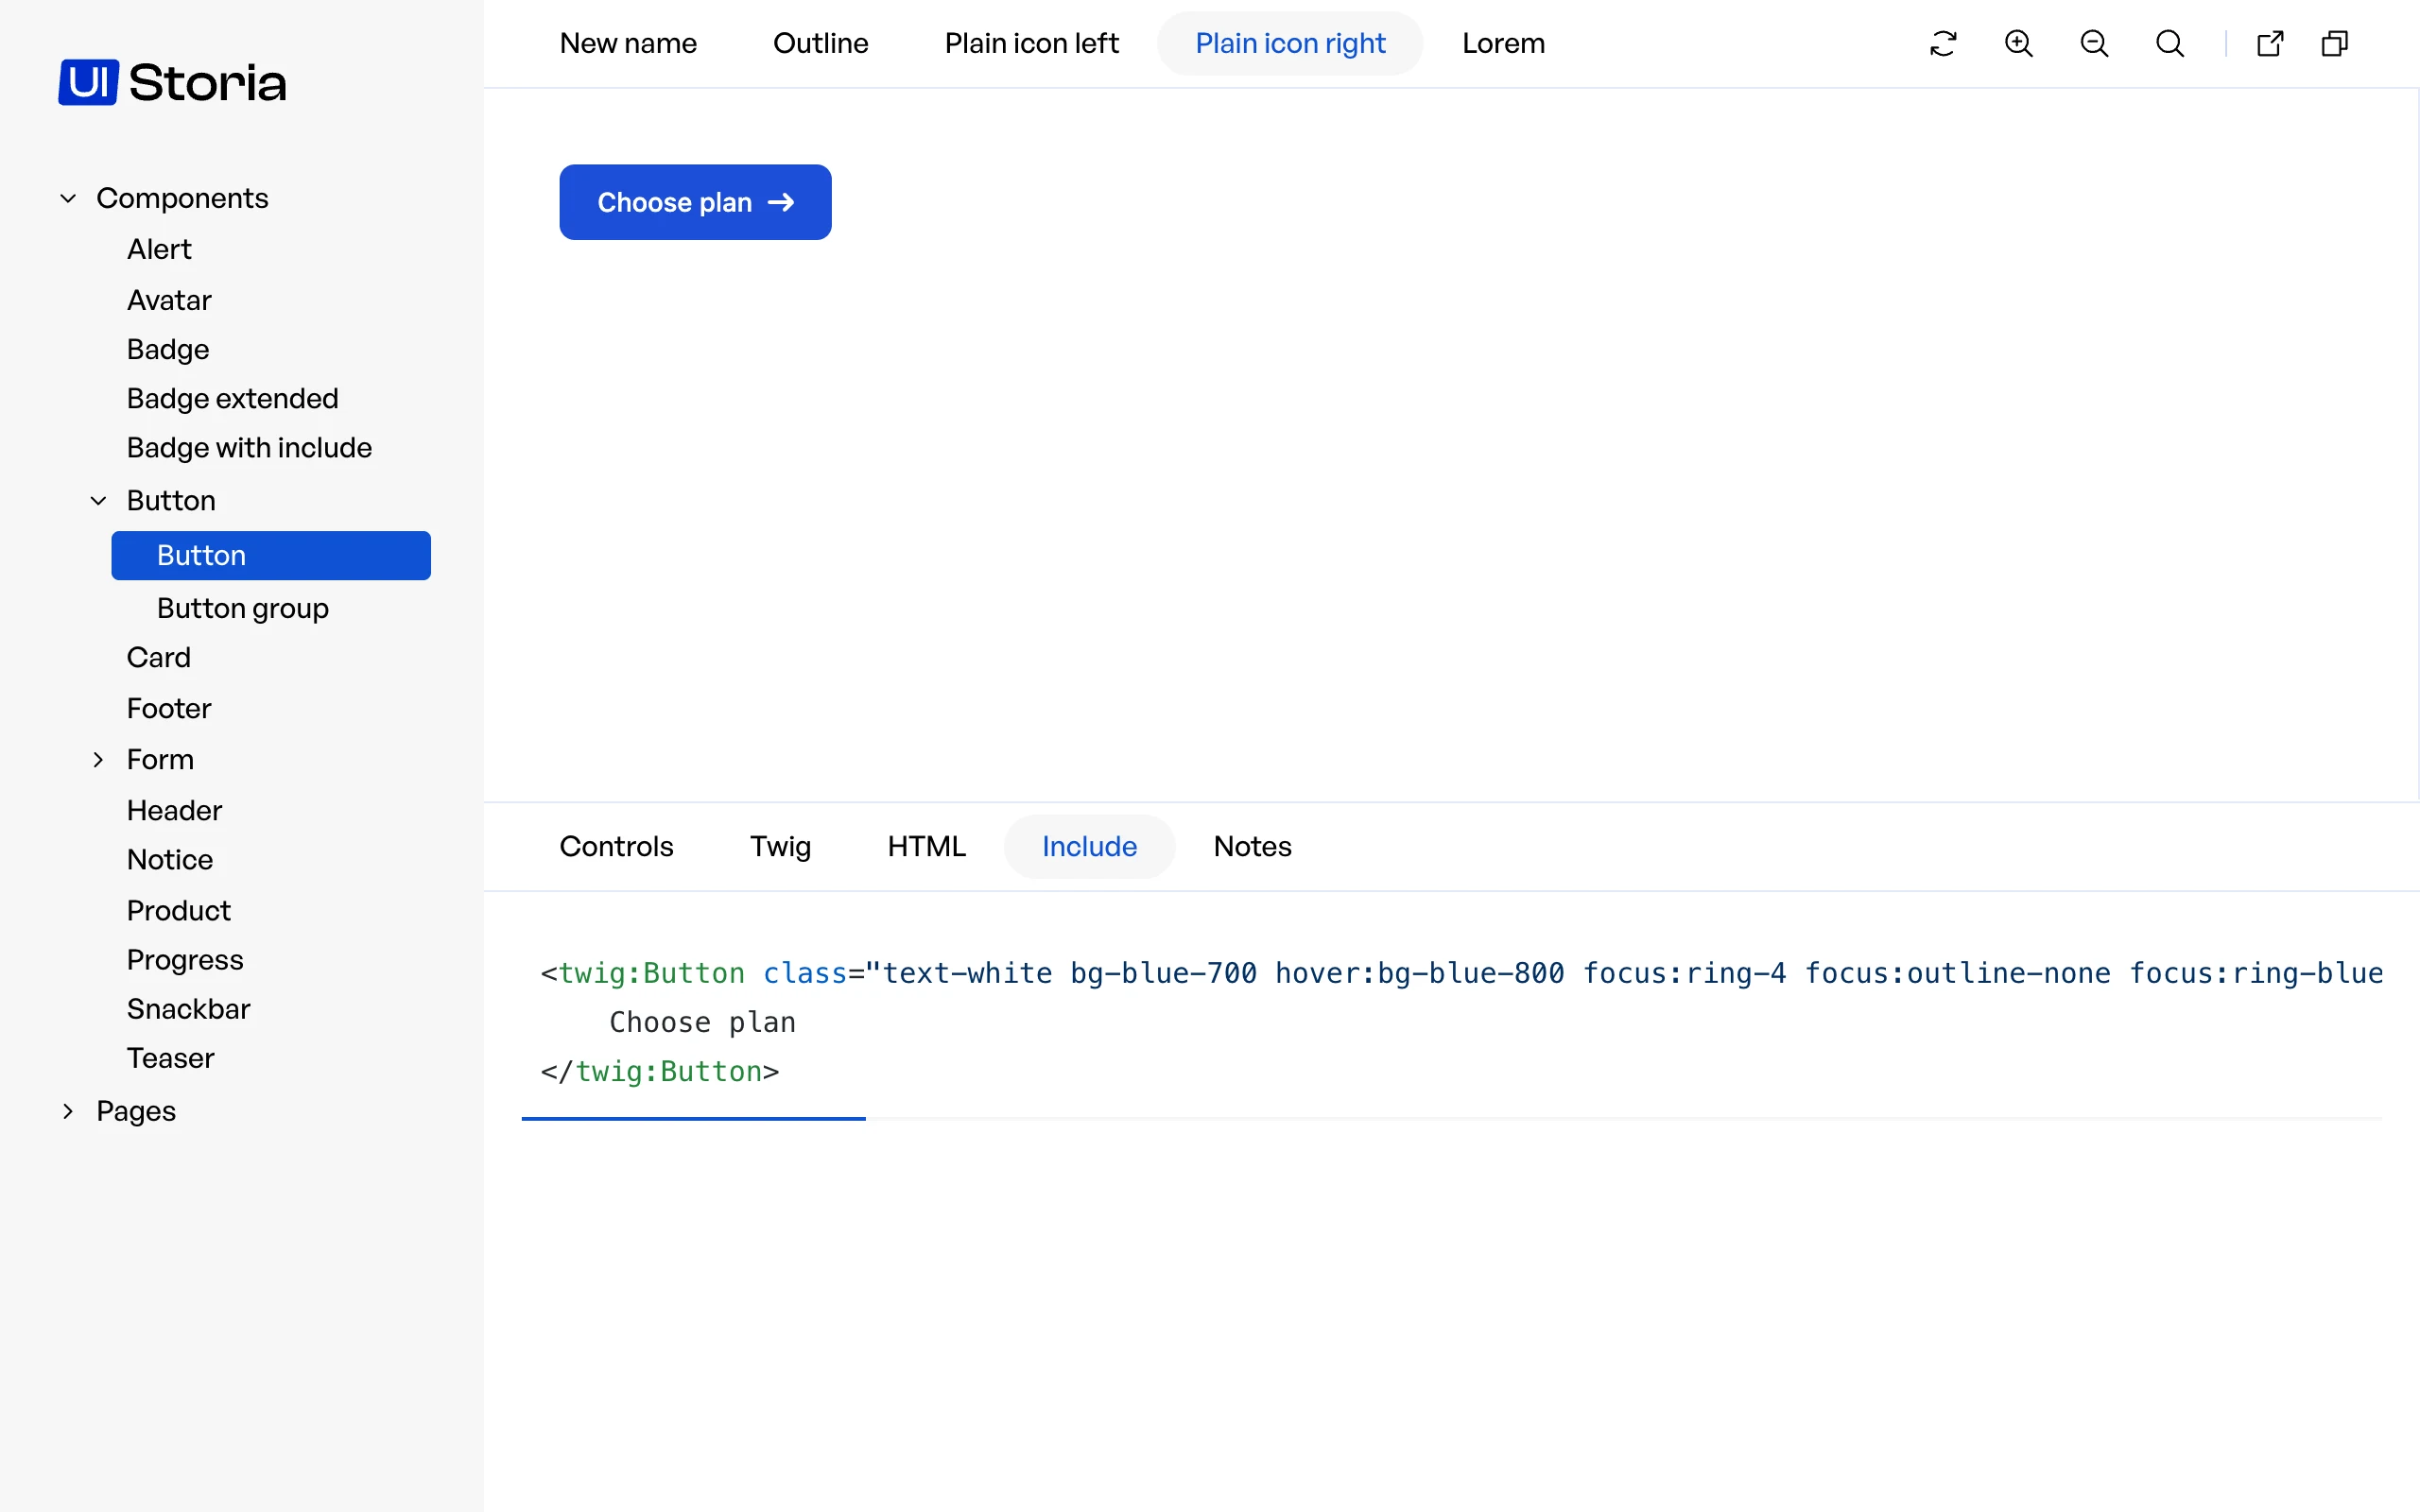The image size is (2420, 1512).
Task: Click the code block horizontal scrollbar
Action: tap(693, 1119)
